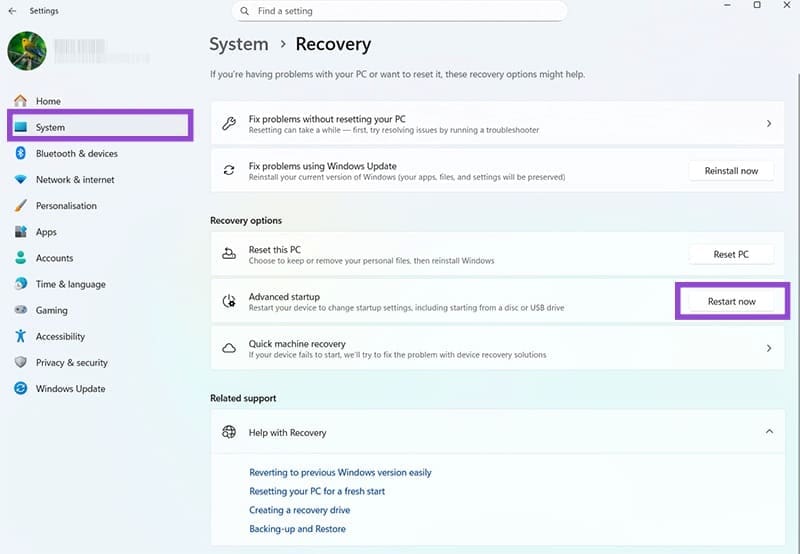This screenshot has width=800, height=554.
Task: Select the Gaming controller icon
Action: point(20,311)
